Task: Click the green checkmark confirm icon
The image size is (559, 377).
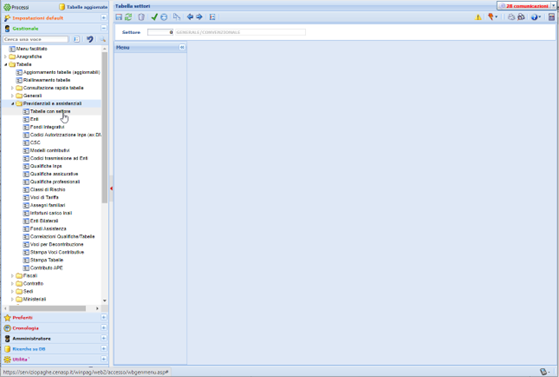Action: click(154, 17)
